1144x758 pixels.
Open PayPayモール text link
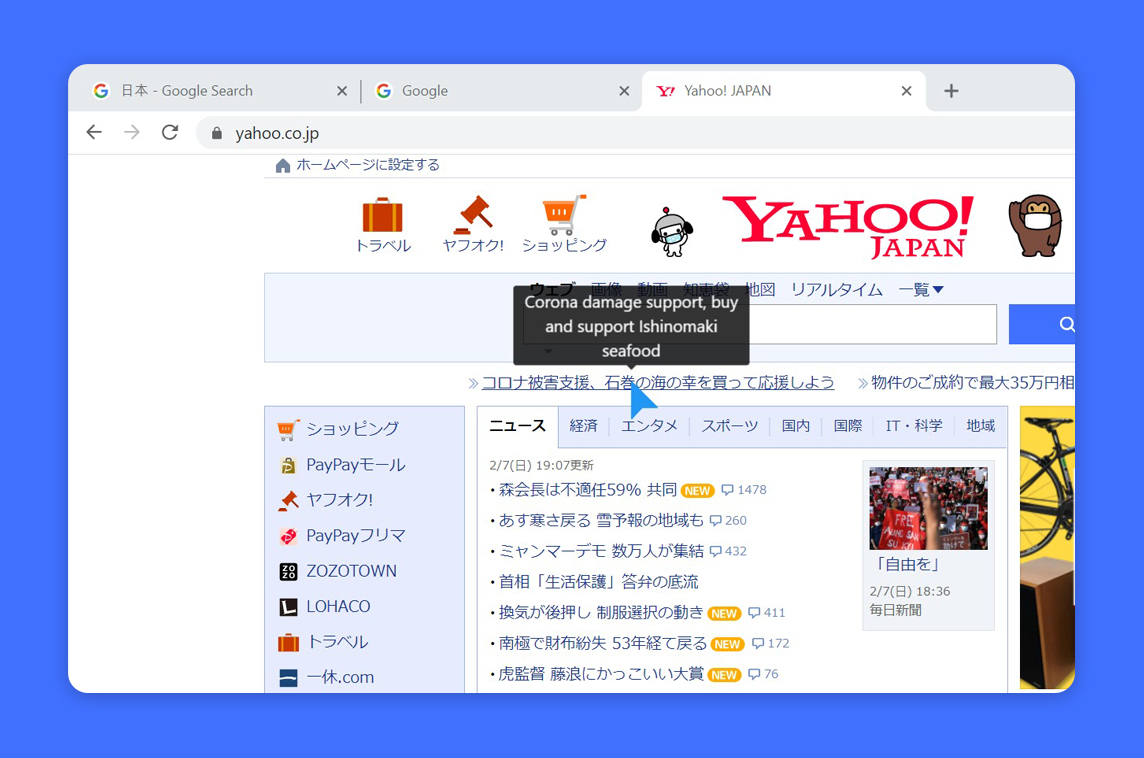pos(355,465)
